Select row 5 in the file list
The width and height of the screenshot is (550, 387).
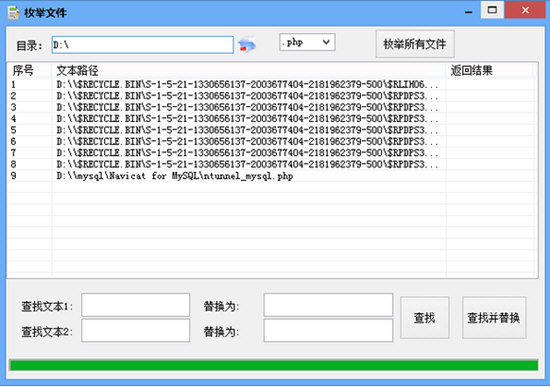point(272,130)
